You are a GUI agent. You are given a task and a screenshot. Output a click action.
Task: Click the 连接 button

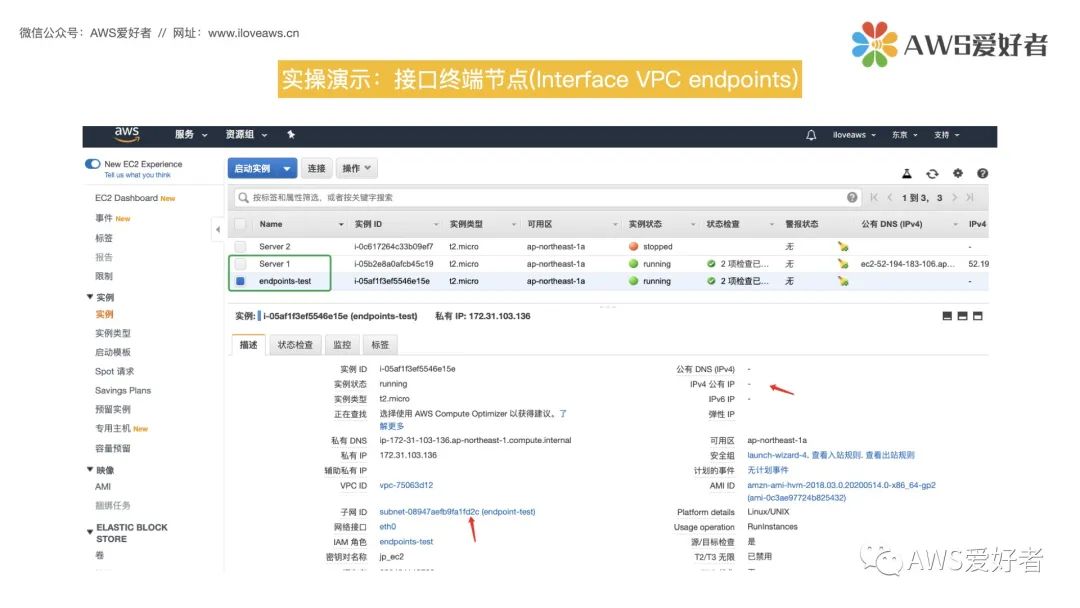coord(317,169)
